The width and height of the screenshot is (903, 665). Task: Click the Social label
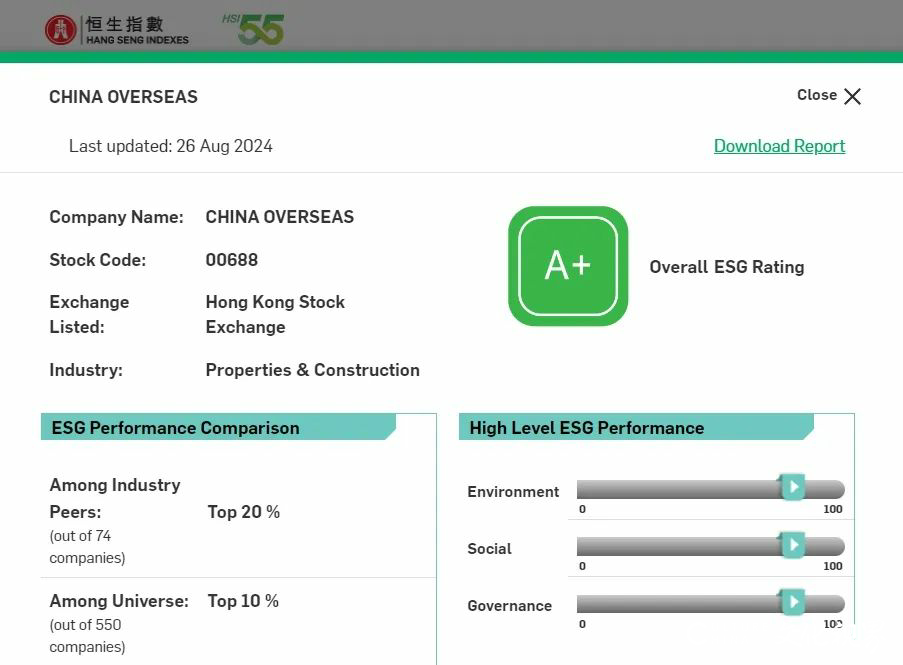coord(490,549)
